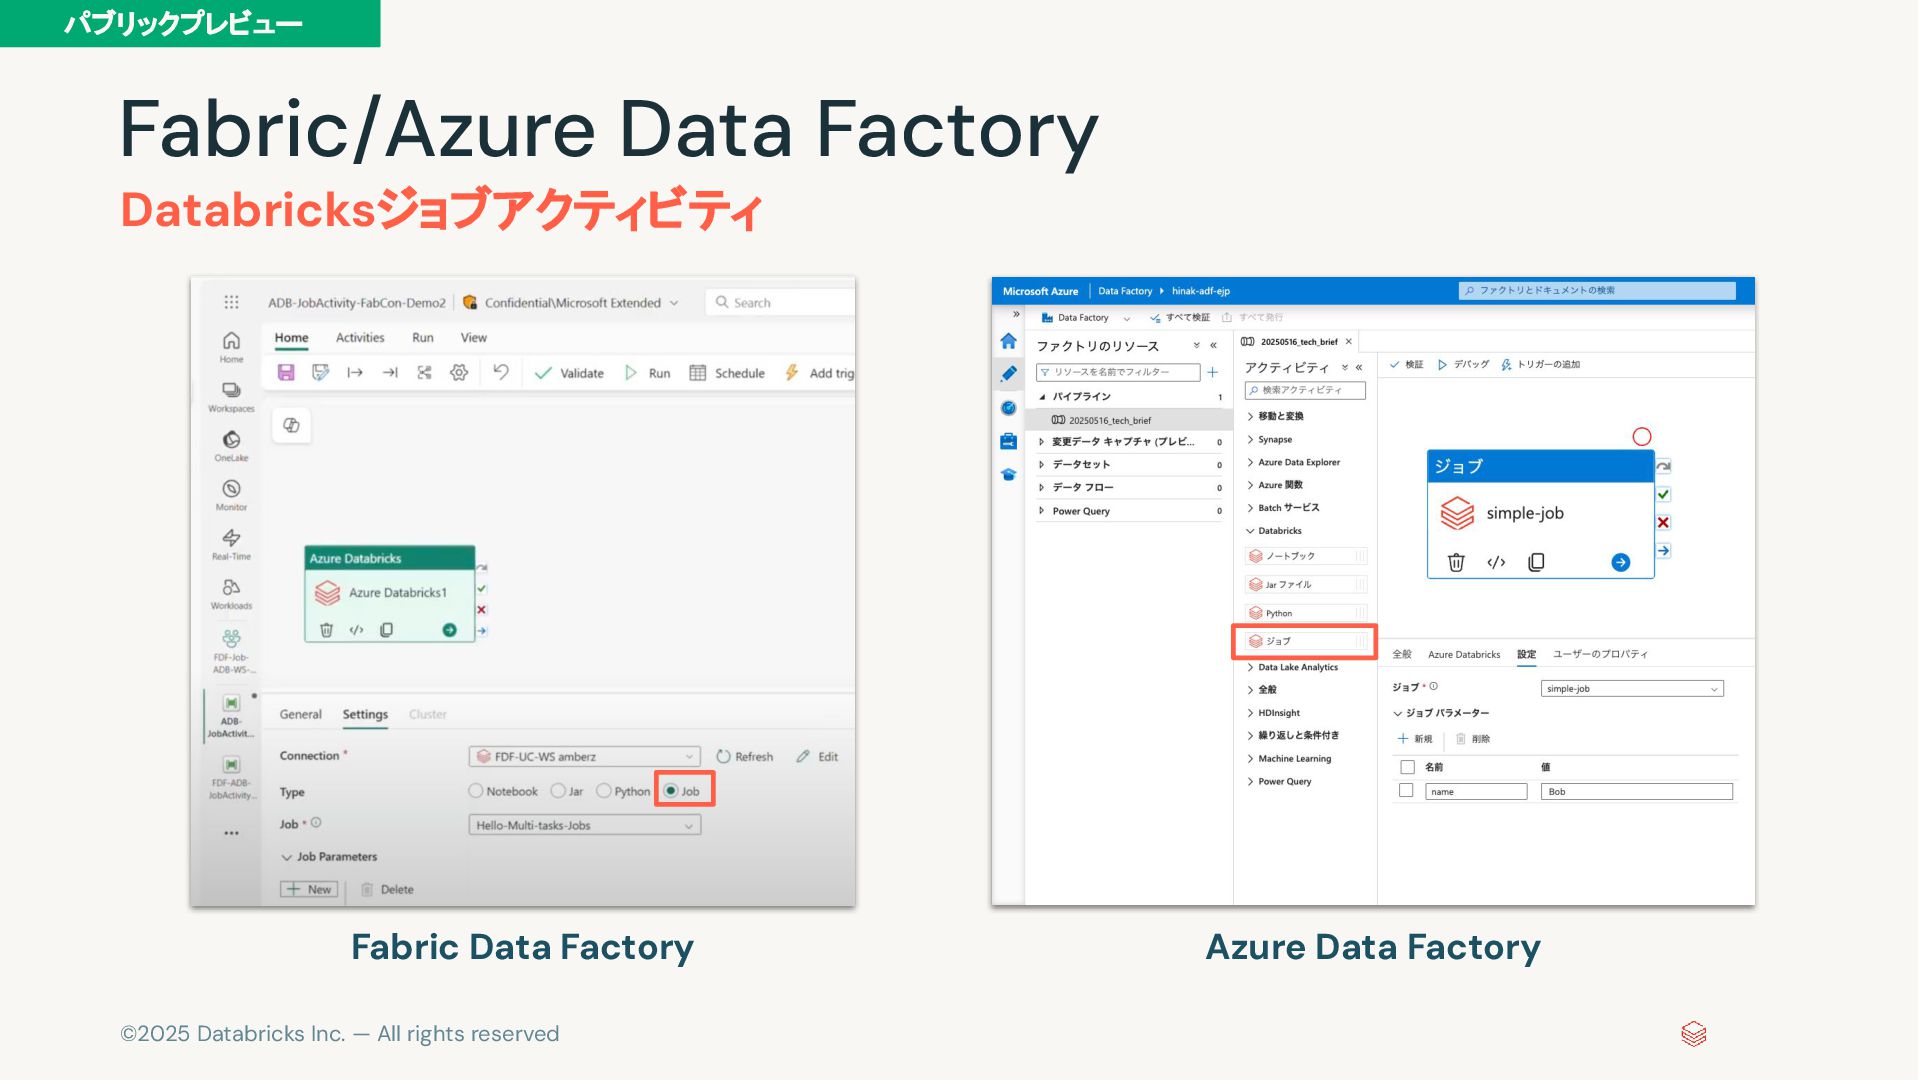Collapse the Job Parameters section in Fabric
This screenshot has height=1080, width=1918.
[x=287, y=857]
